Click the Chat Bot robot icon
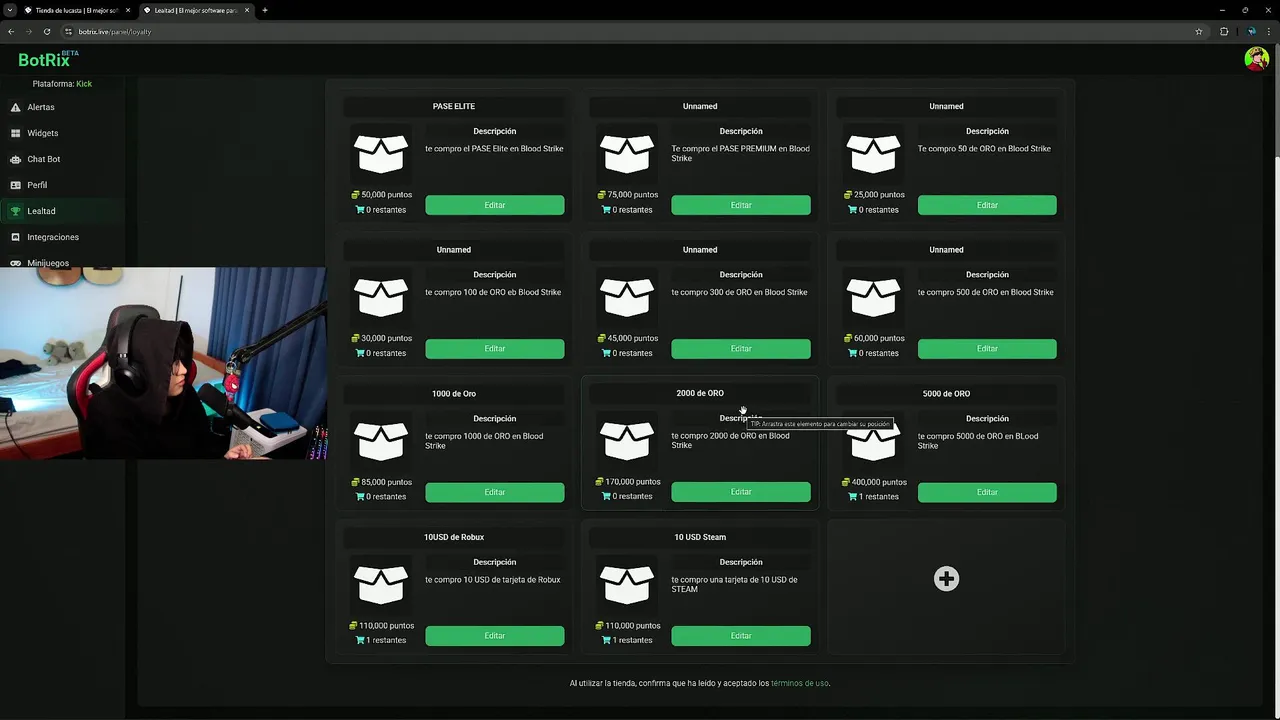The width and height of the screenshot is (1280, 720). tap(16, 159)
